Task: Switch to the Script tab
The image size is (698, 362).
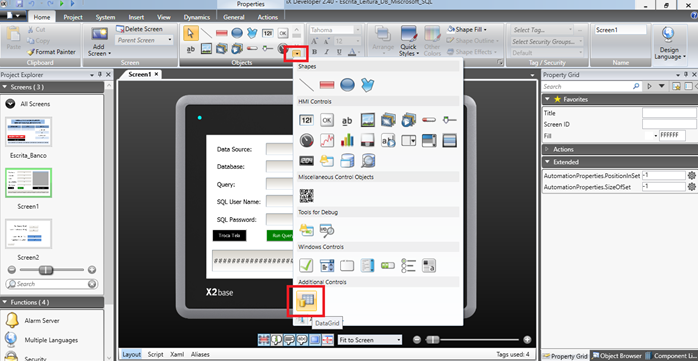Action: [x=155, y=354]
